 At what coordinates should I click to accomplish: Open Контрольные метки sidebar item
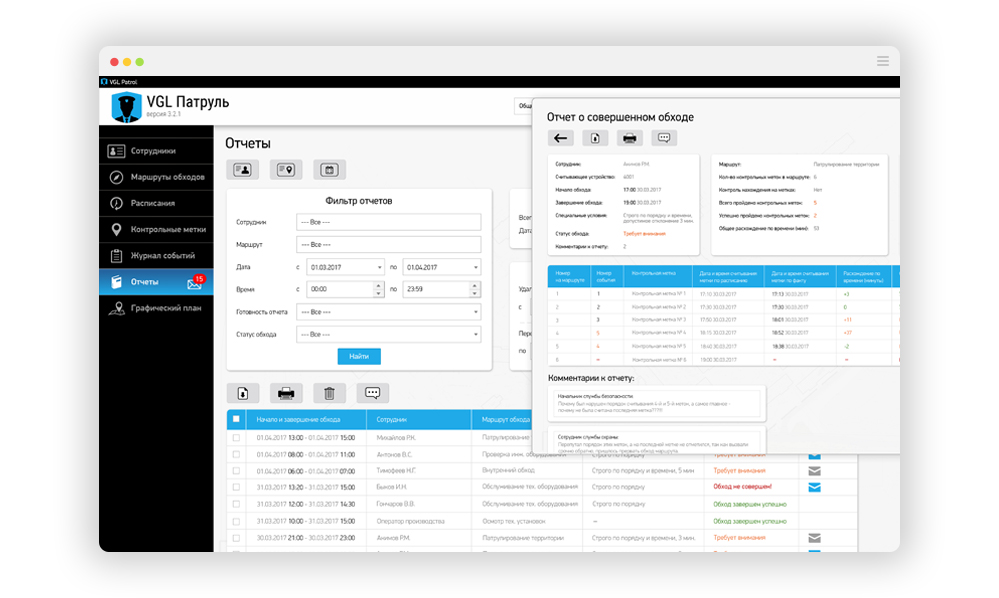tap(156, 229)
